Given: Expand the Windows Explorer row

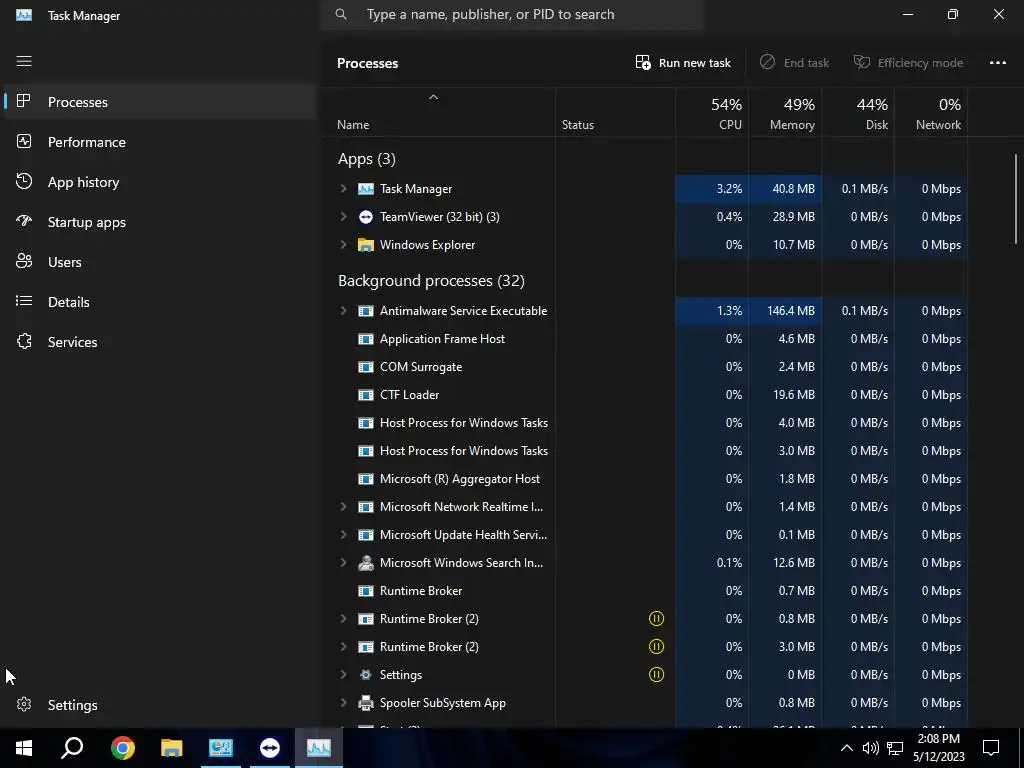Looking at the screenshot, I should pos(344,245).
